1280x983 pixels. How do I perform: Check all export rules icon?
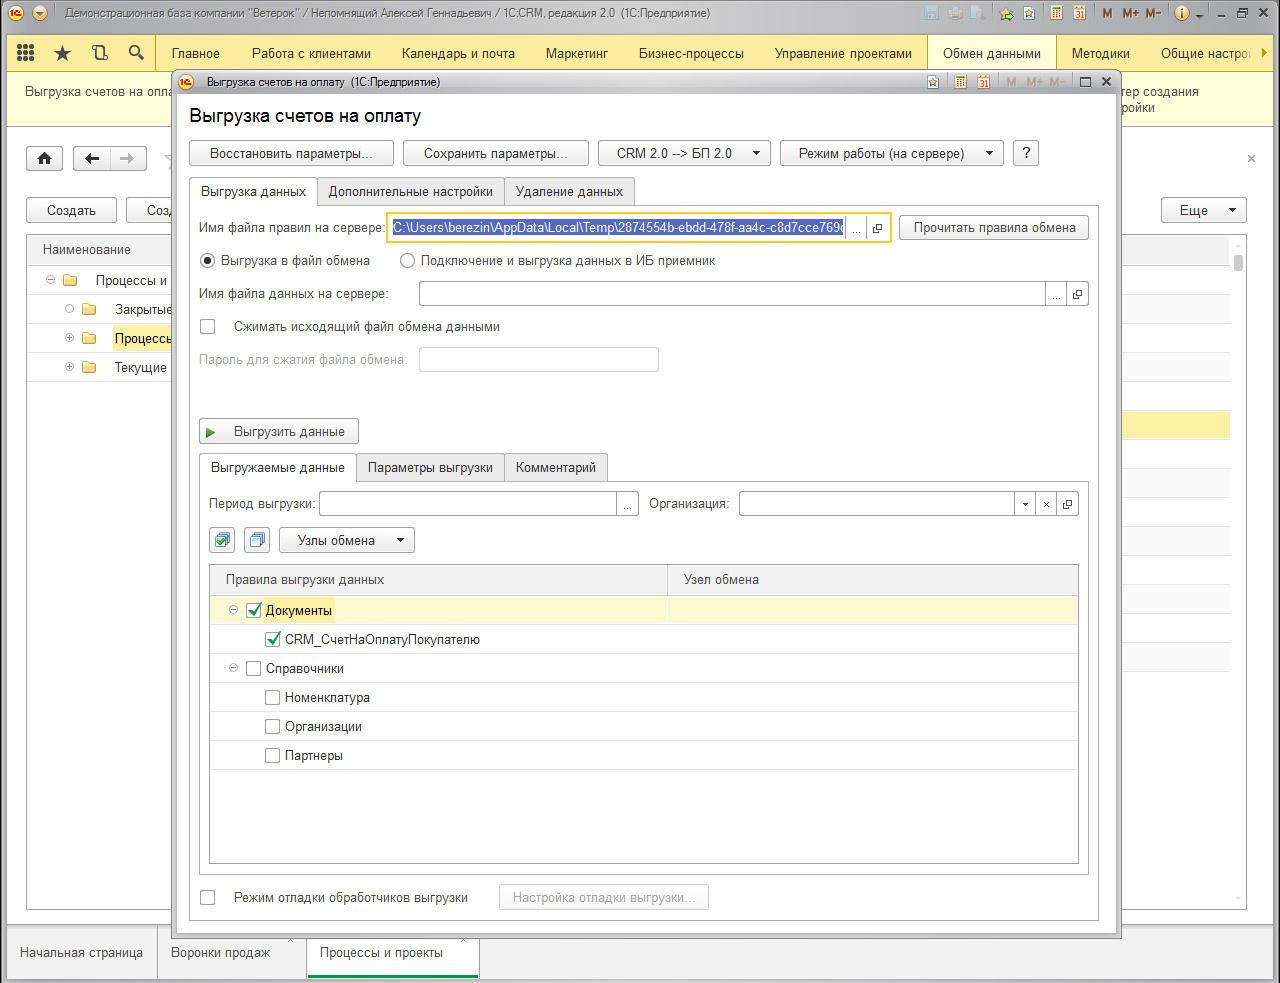pyautogui.click(x=222, y=540)
